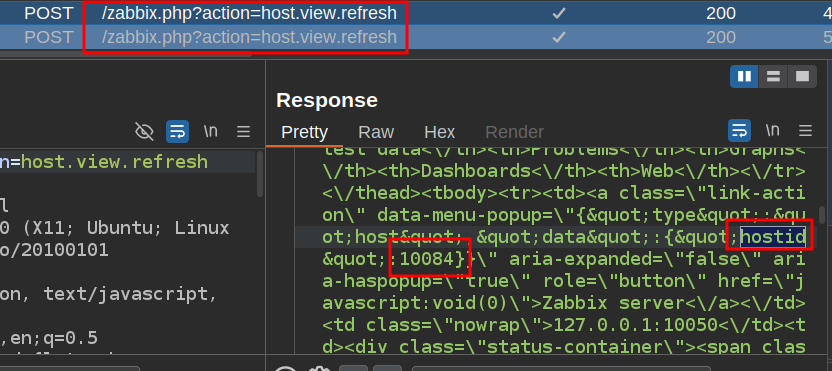Switch to side-by-side request/response layout
The height and width of the screenshot is (371, 832).
[x=744, y=76]
